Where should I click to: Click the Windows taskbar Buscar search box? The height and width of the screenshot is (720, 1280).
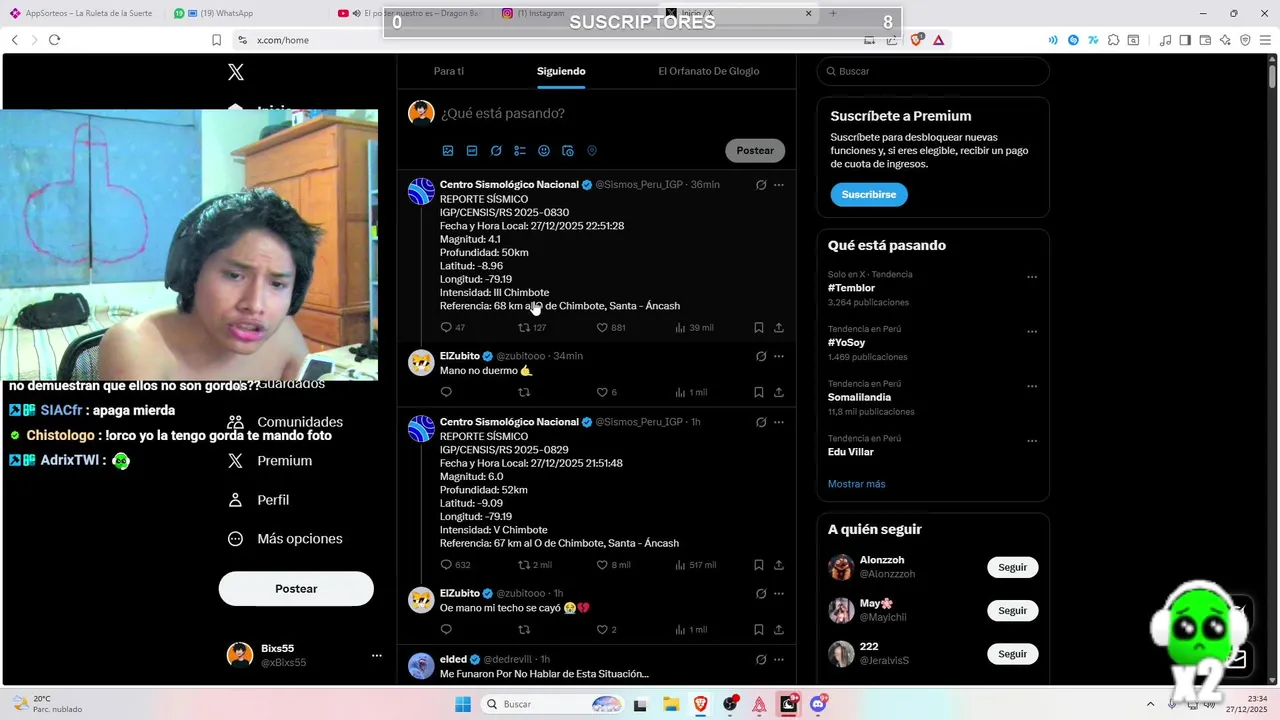point(552,704)
